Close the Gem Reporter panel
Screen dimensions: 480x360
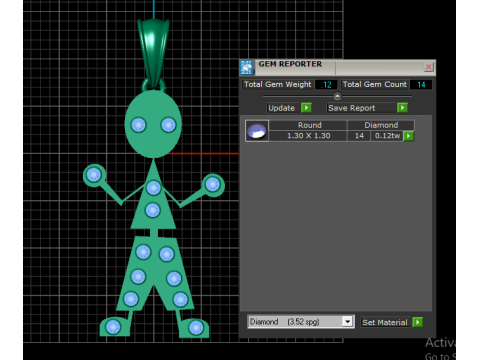point(428,67)
